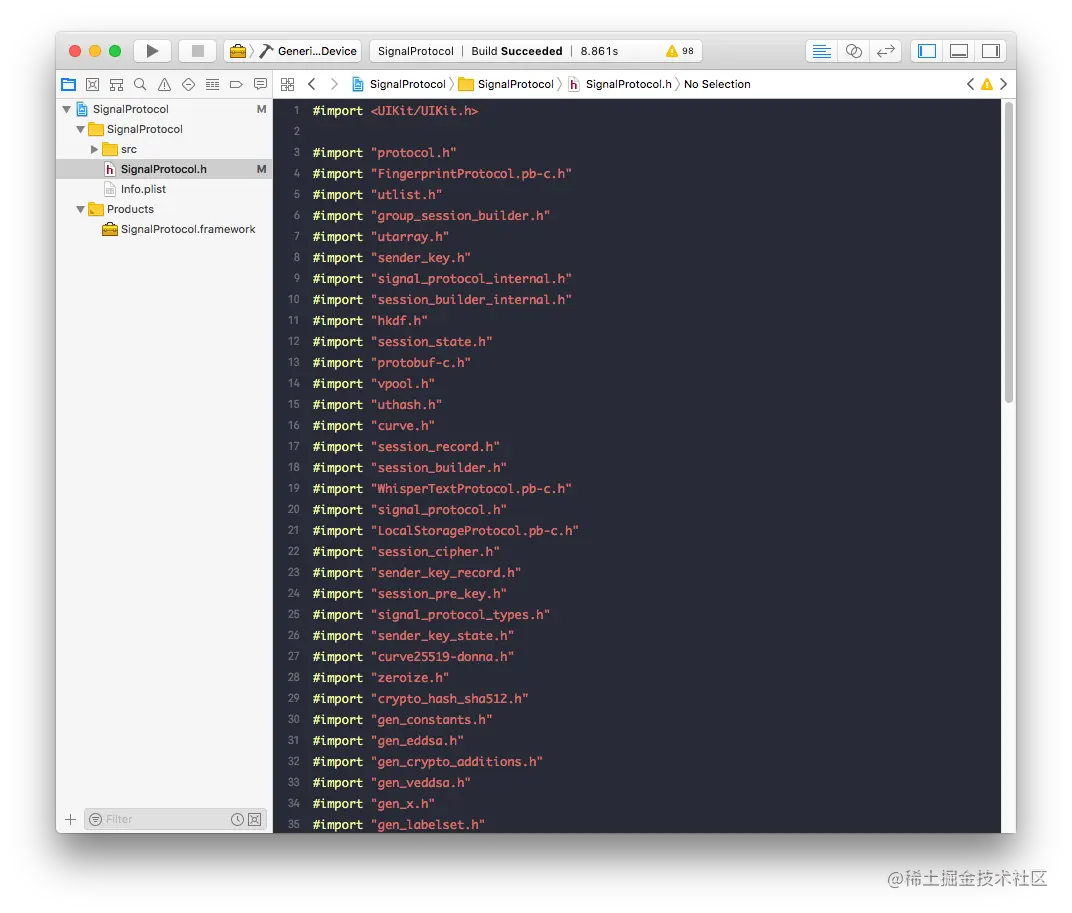Click the "uthash.h" import line
This screenshot has height=913, width=1072.
coord(377,405)
